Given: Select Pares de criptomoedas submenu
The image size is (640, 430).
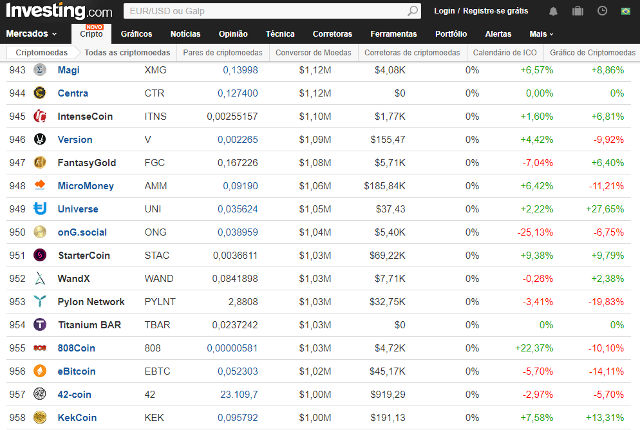Looking at the screenshot, I should (x=223, y=53).
